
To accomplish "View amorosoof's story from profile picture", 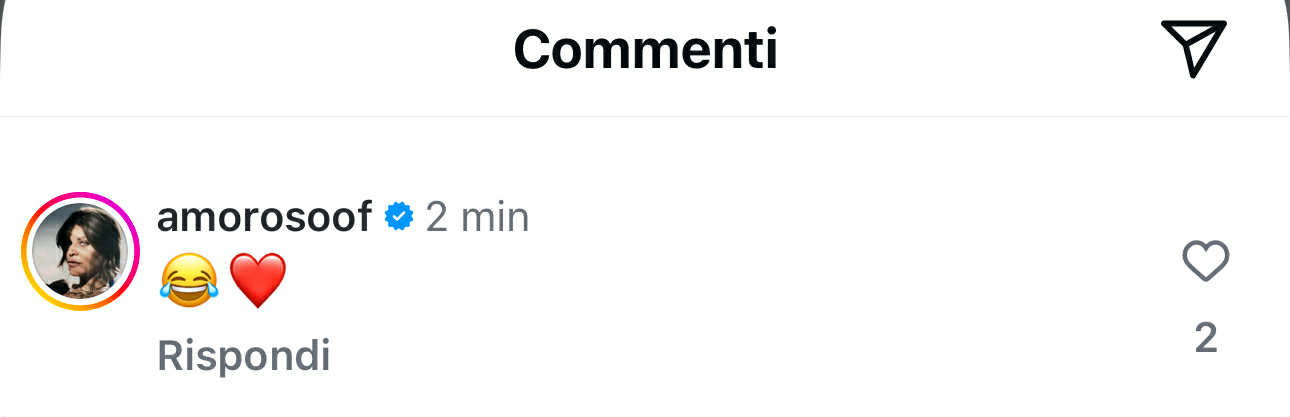I will pos(81,251).
